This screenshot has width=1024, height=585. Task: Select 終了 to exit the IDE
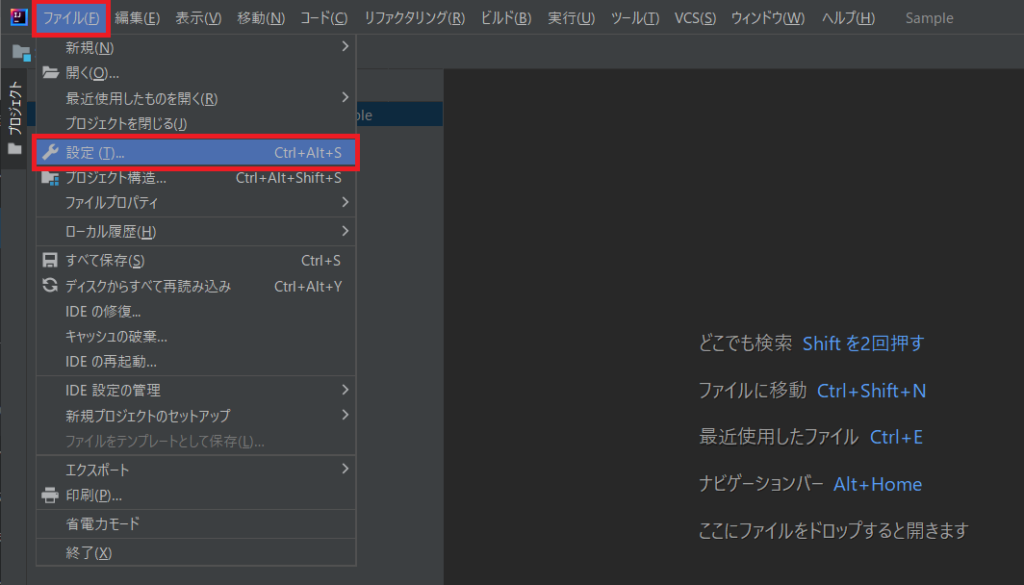point(89,553)
